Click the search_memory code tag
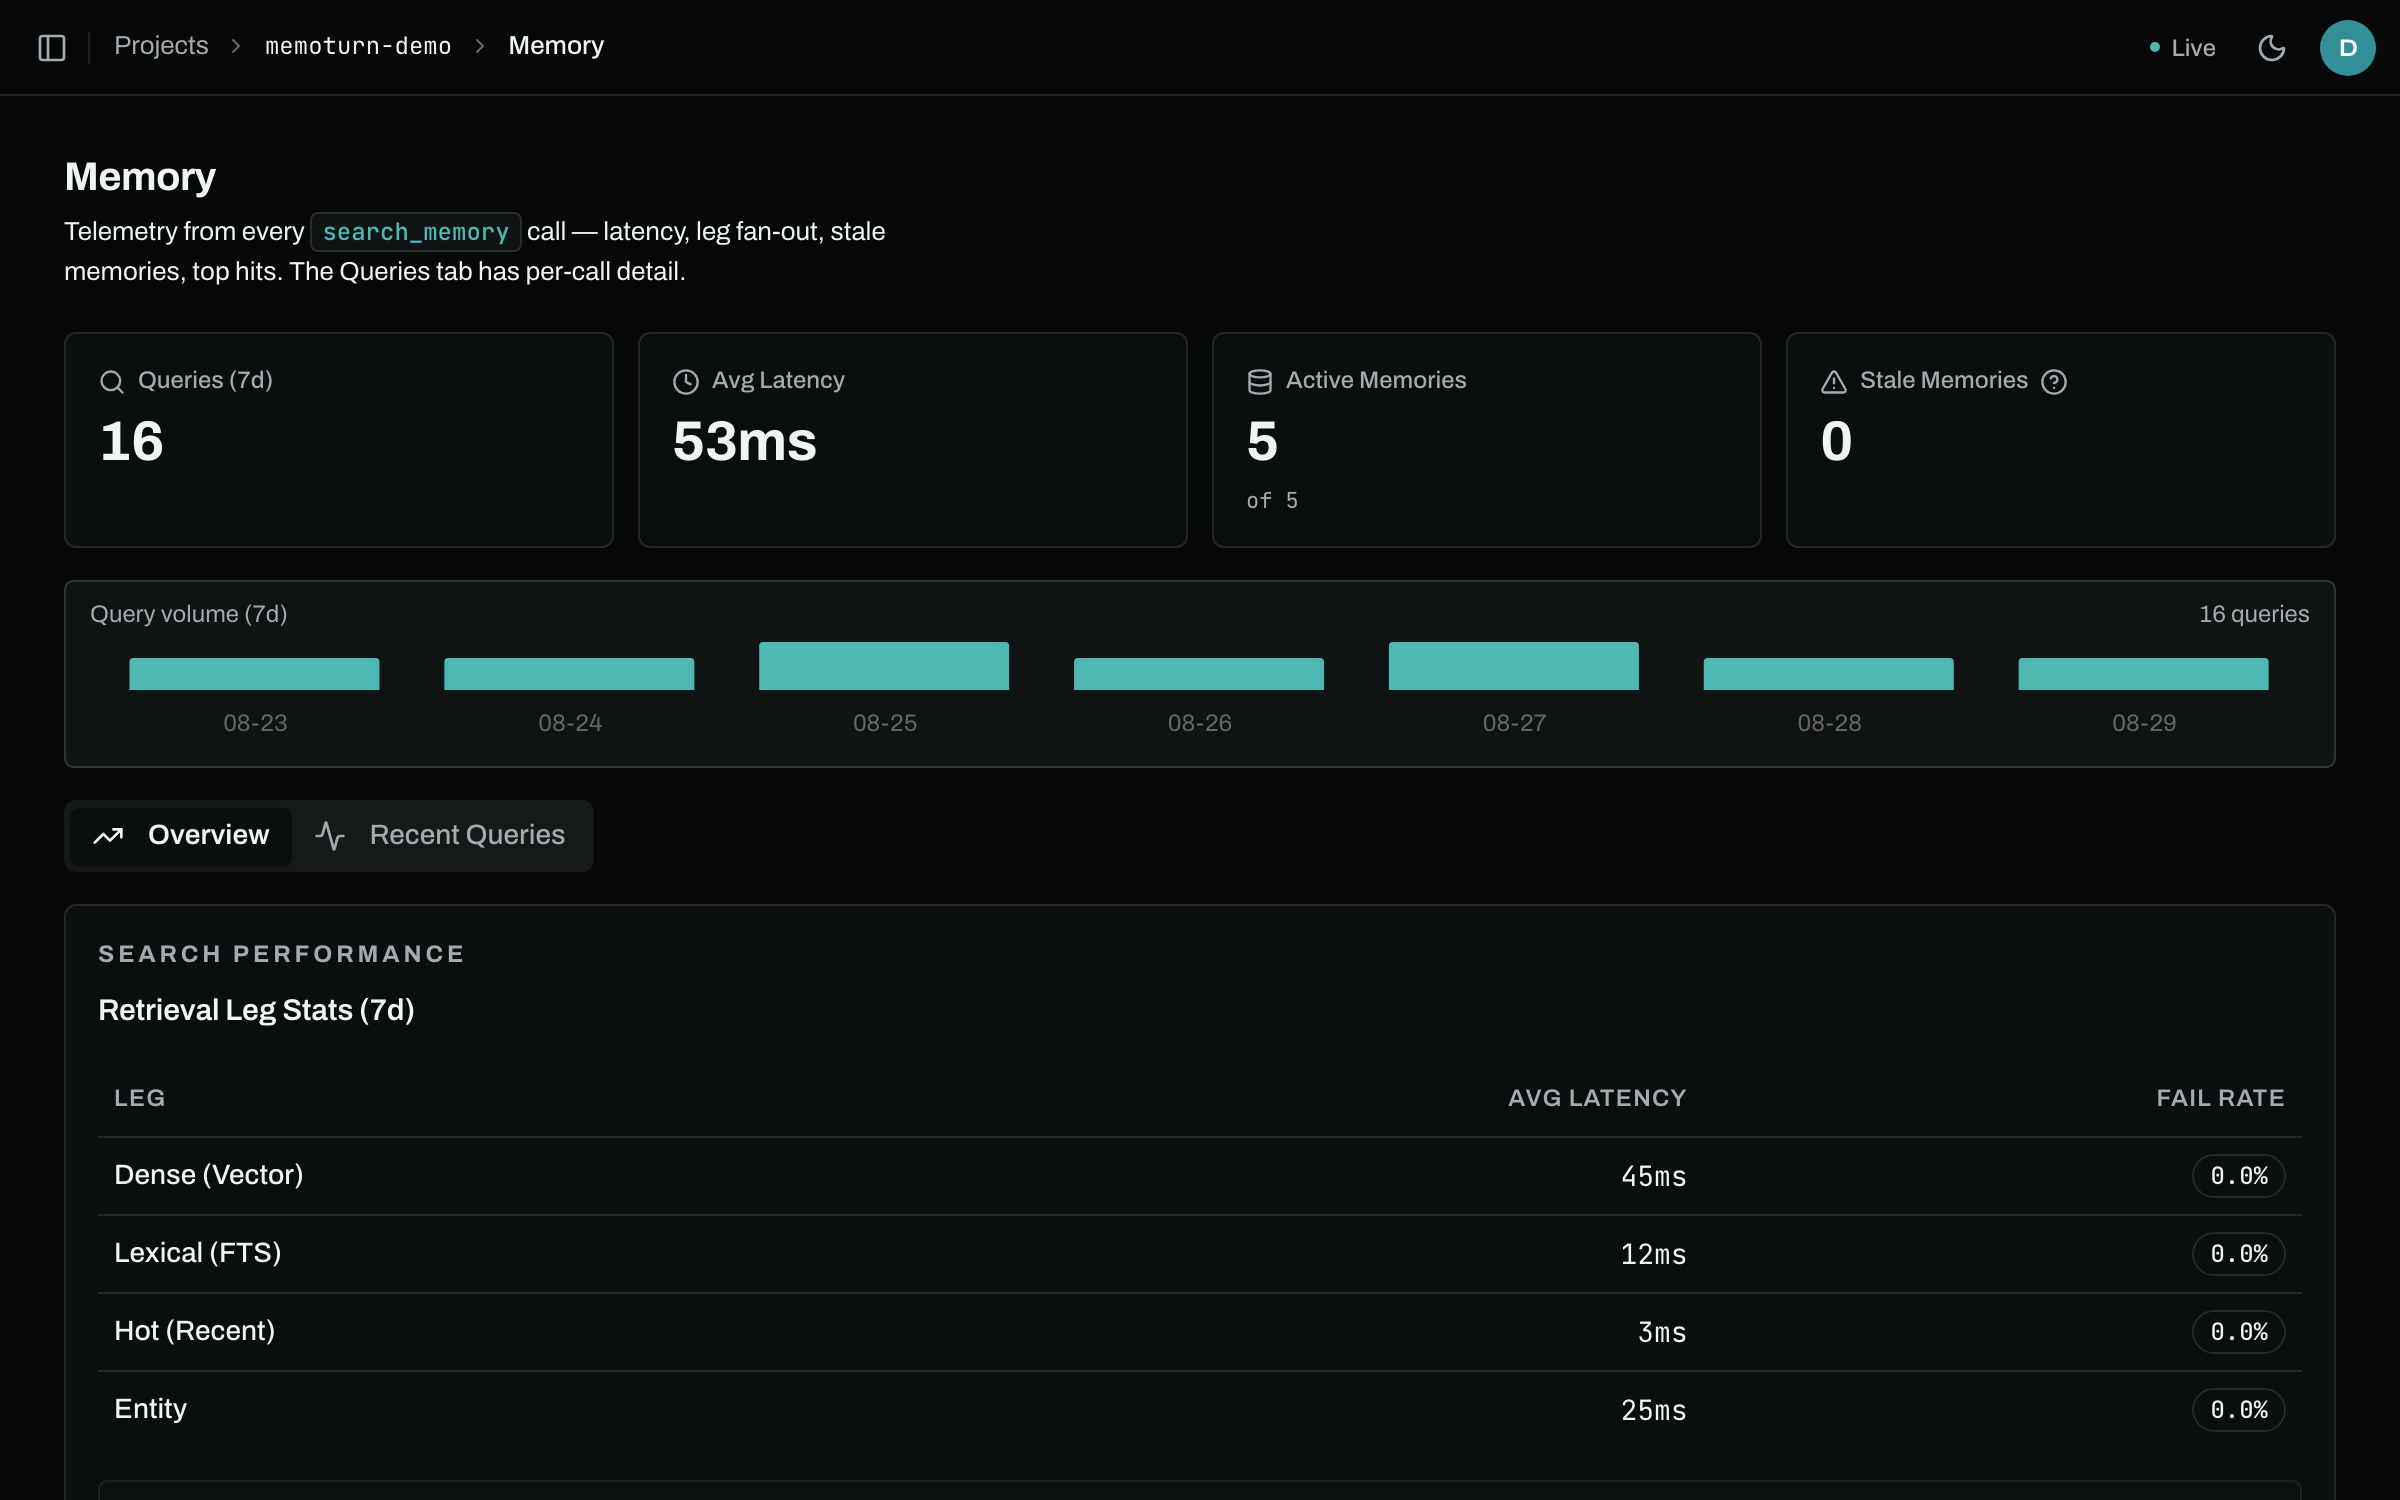 click(x=415, y=232)
